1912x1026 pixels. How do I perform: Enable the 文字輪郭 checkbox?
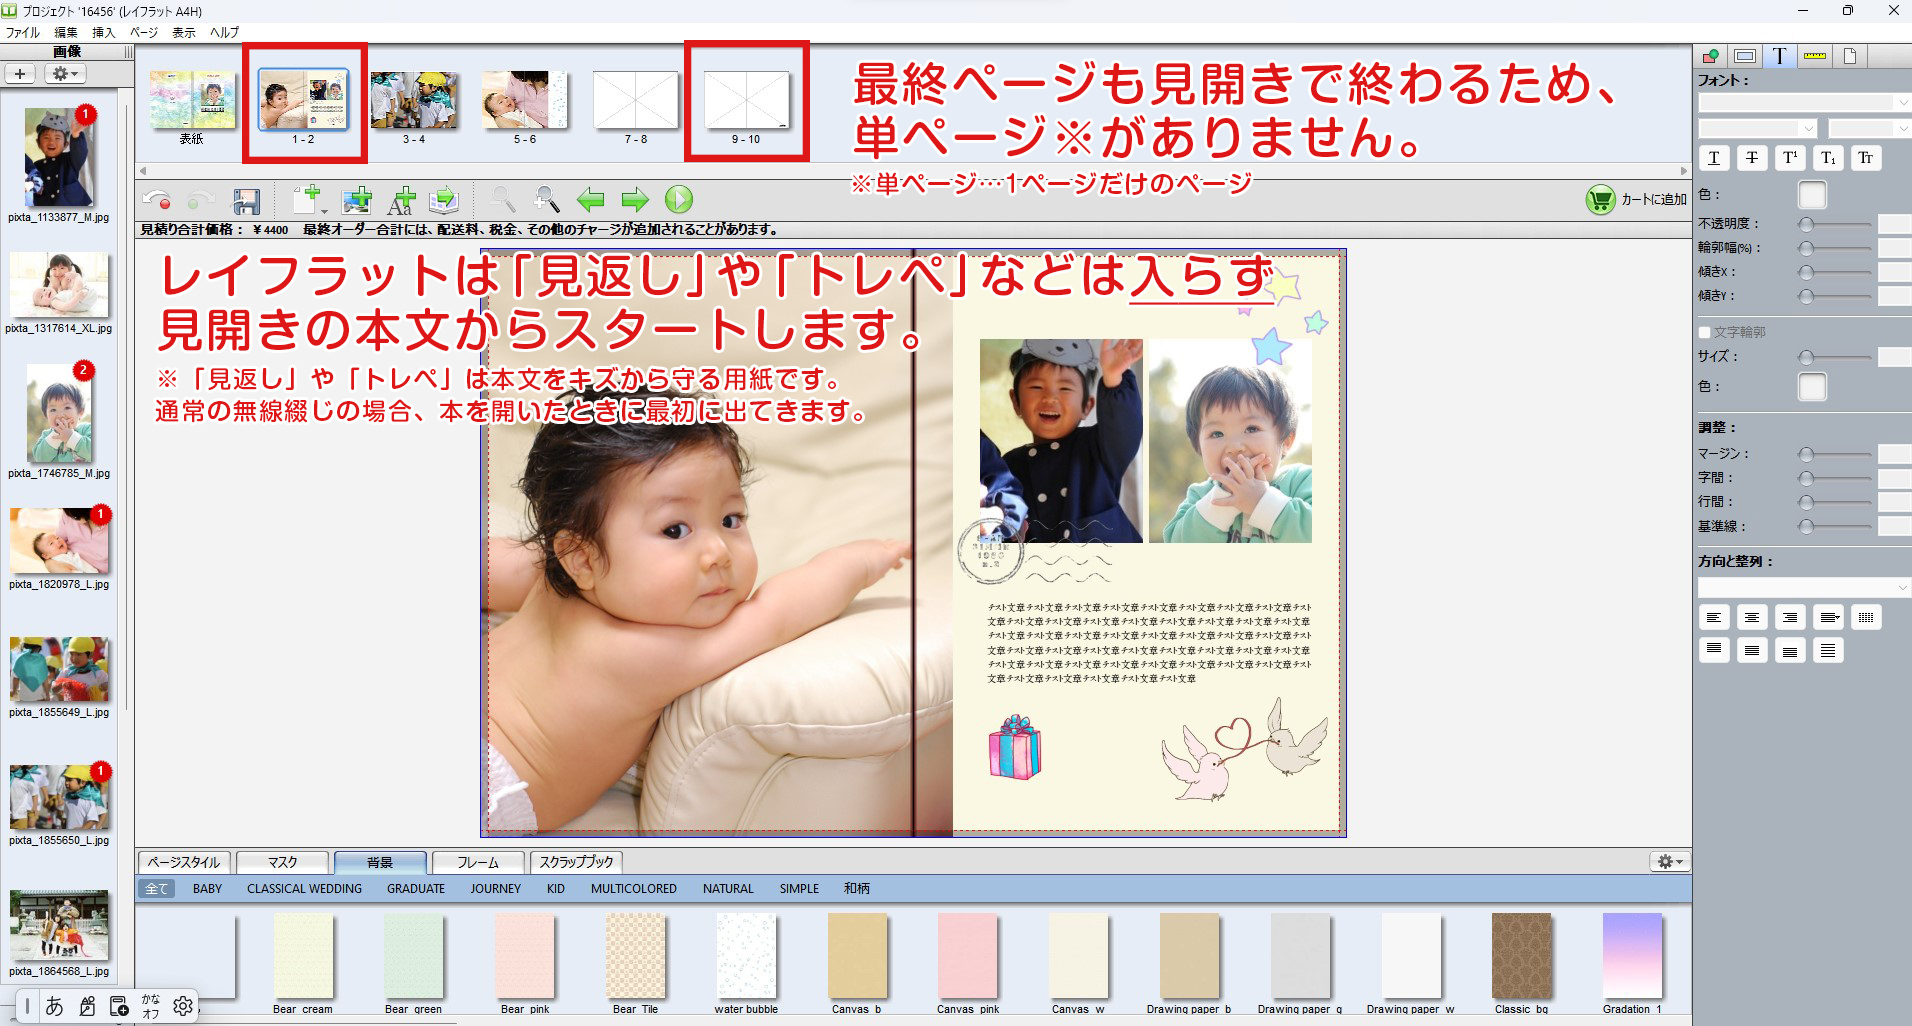(x=1704, y=333)
